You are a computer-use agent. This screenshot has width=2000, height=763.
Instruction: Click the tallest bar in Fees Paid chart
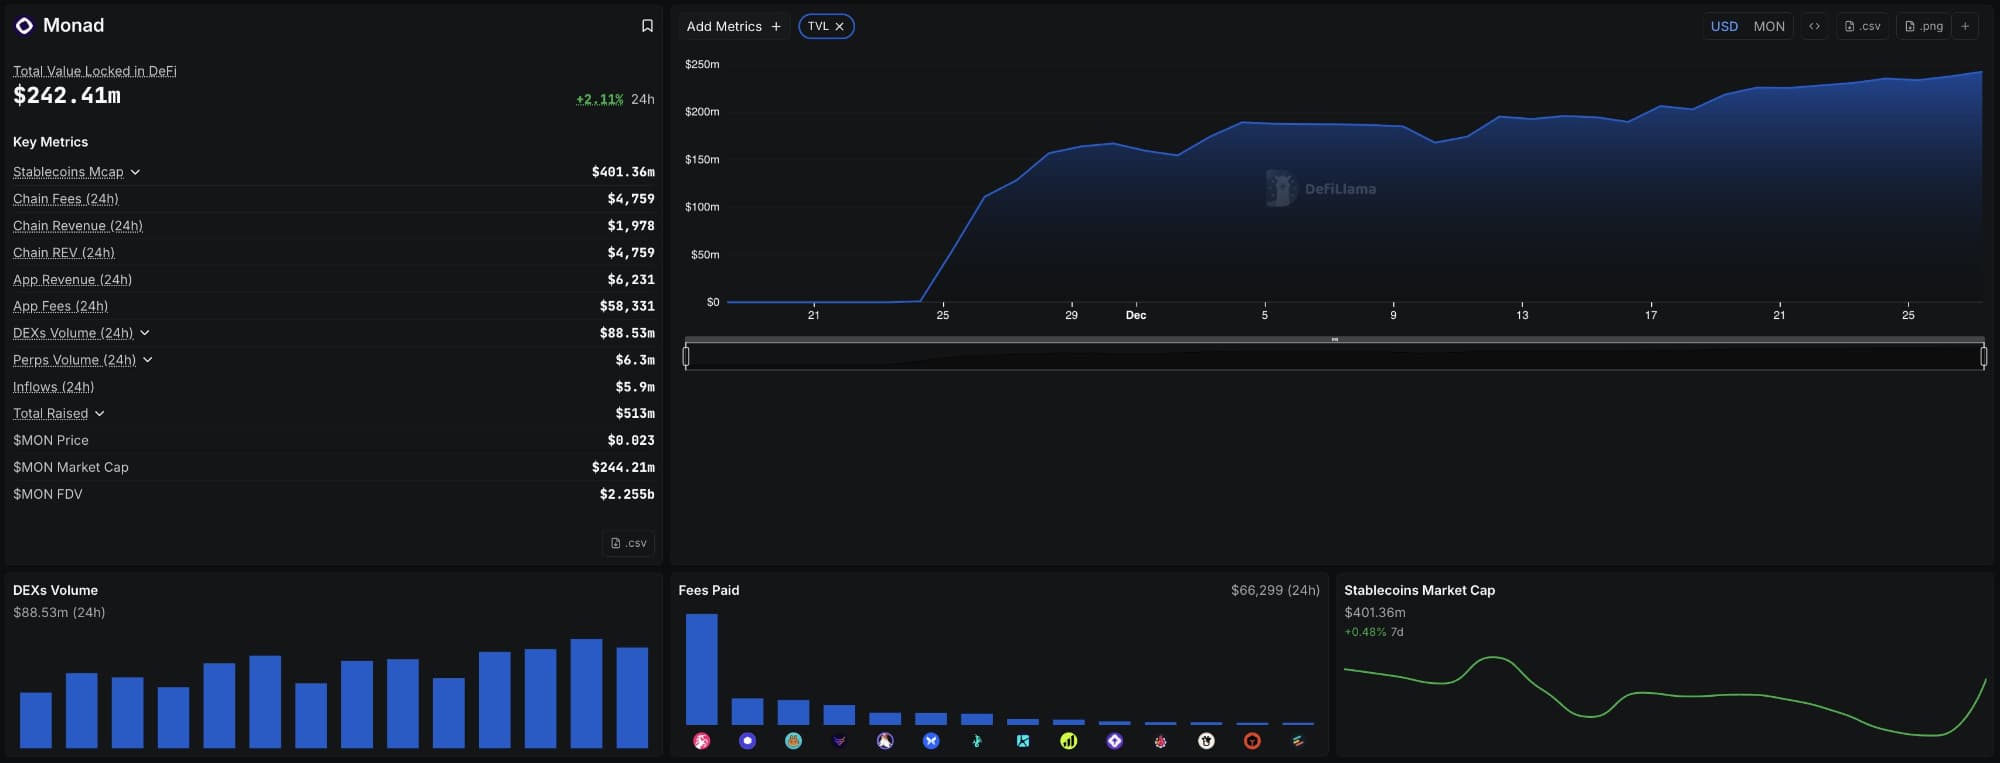pos(701,668)
